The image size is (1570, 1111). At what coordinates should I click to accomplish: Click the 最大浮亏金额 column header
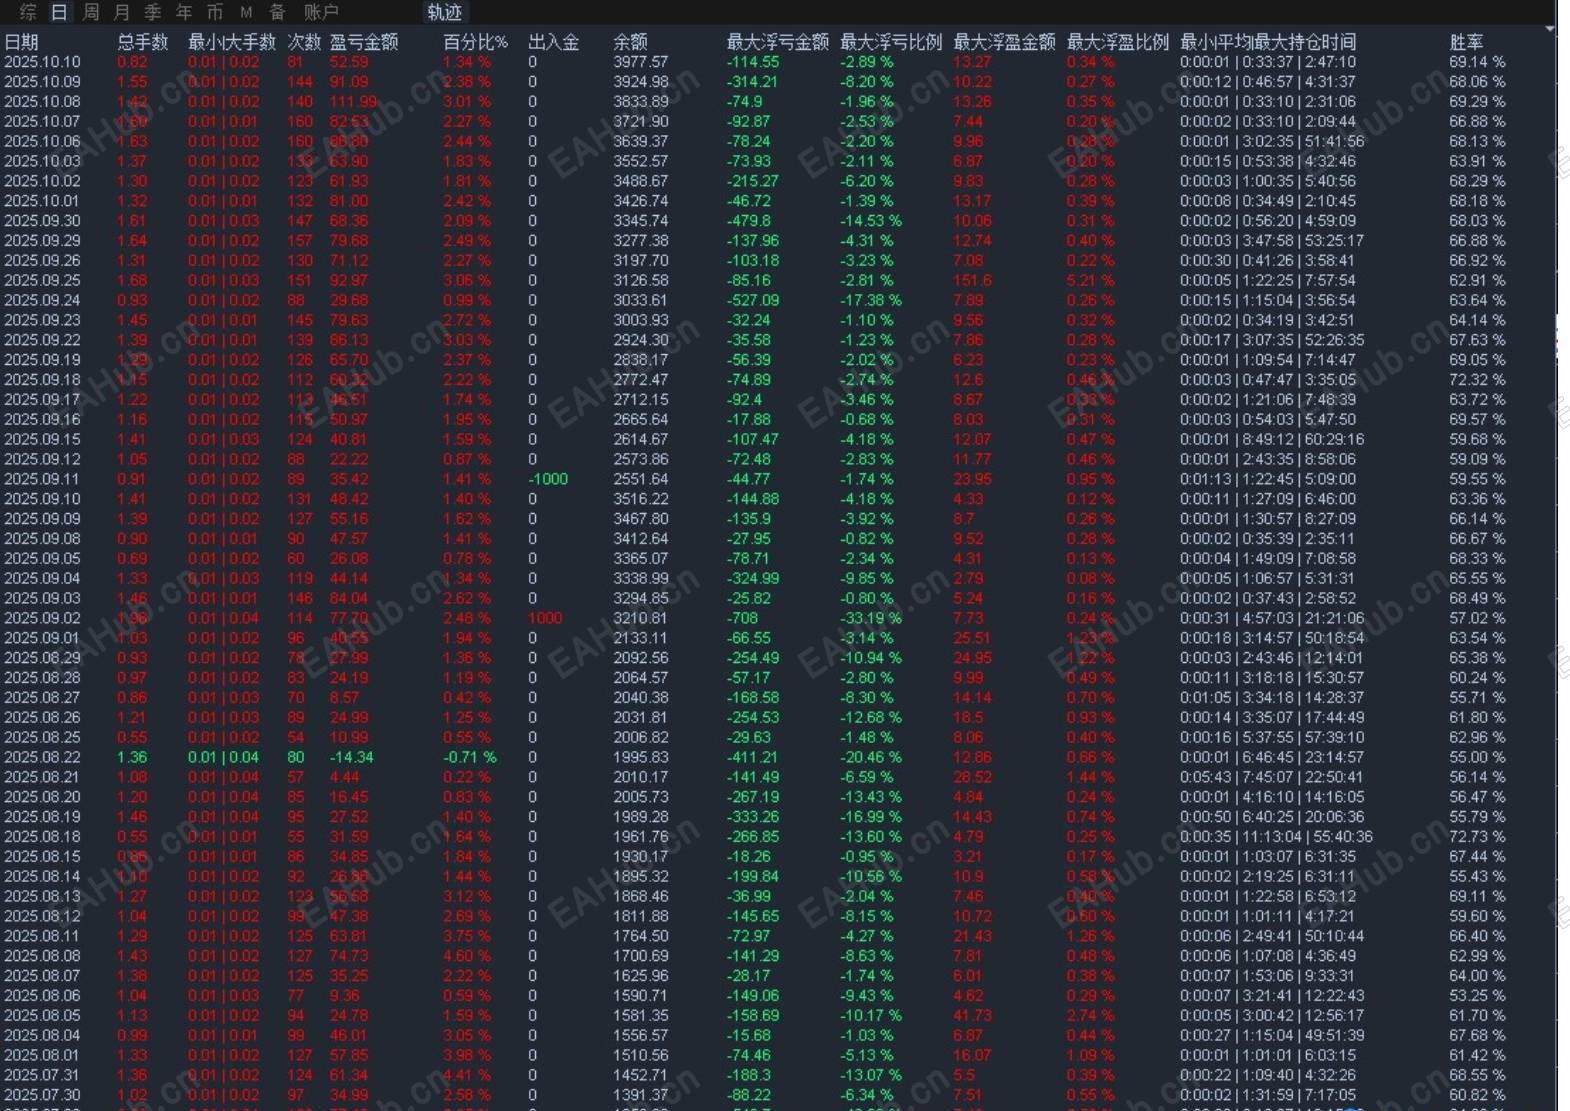tap(778, 42)
